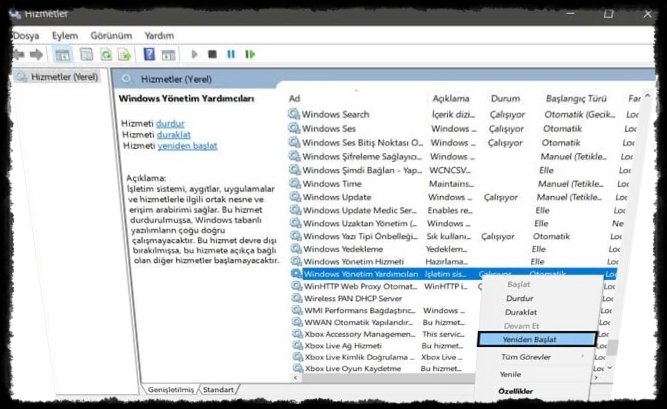Click the gear icon of Windows Search
Screen dimensions: 667x409
point(294,114)
